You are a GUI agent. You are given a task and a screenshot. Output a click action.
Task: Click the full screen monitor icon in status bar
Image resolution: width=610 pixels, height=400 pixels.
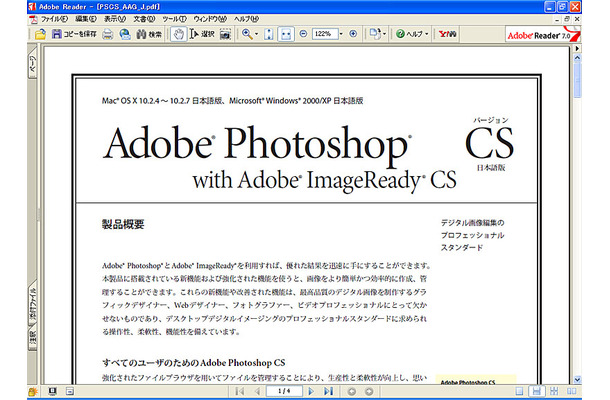53,391
